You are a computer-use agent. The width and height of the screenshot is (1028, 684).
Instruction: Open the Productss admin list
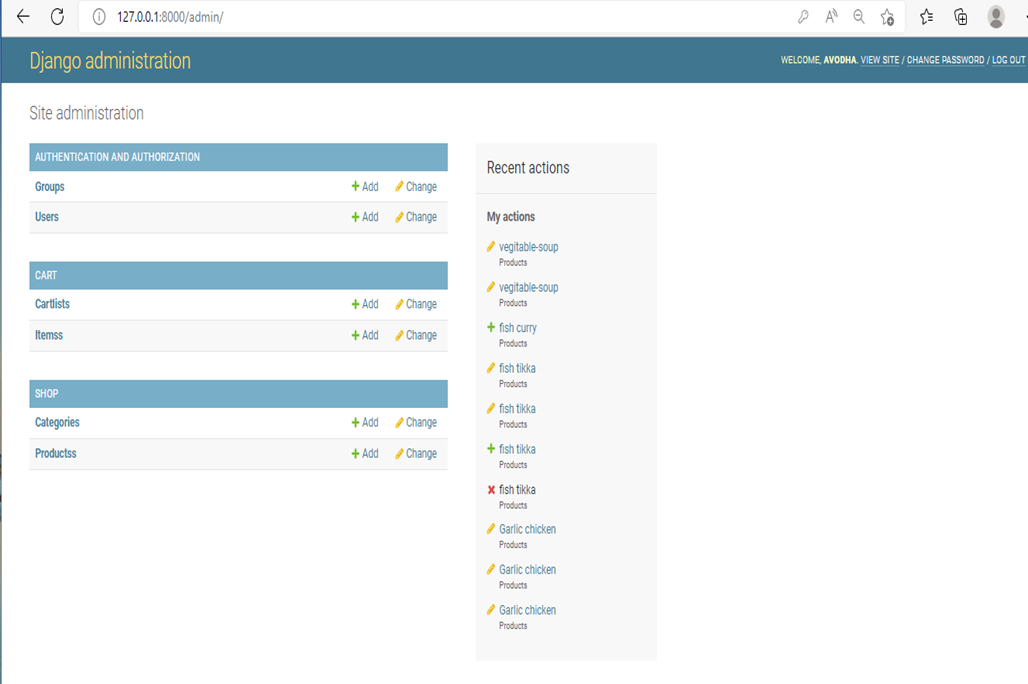click(x=58, y=453)
